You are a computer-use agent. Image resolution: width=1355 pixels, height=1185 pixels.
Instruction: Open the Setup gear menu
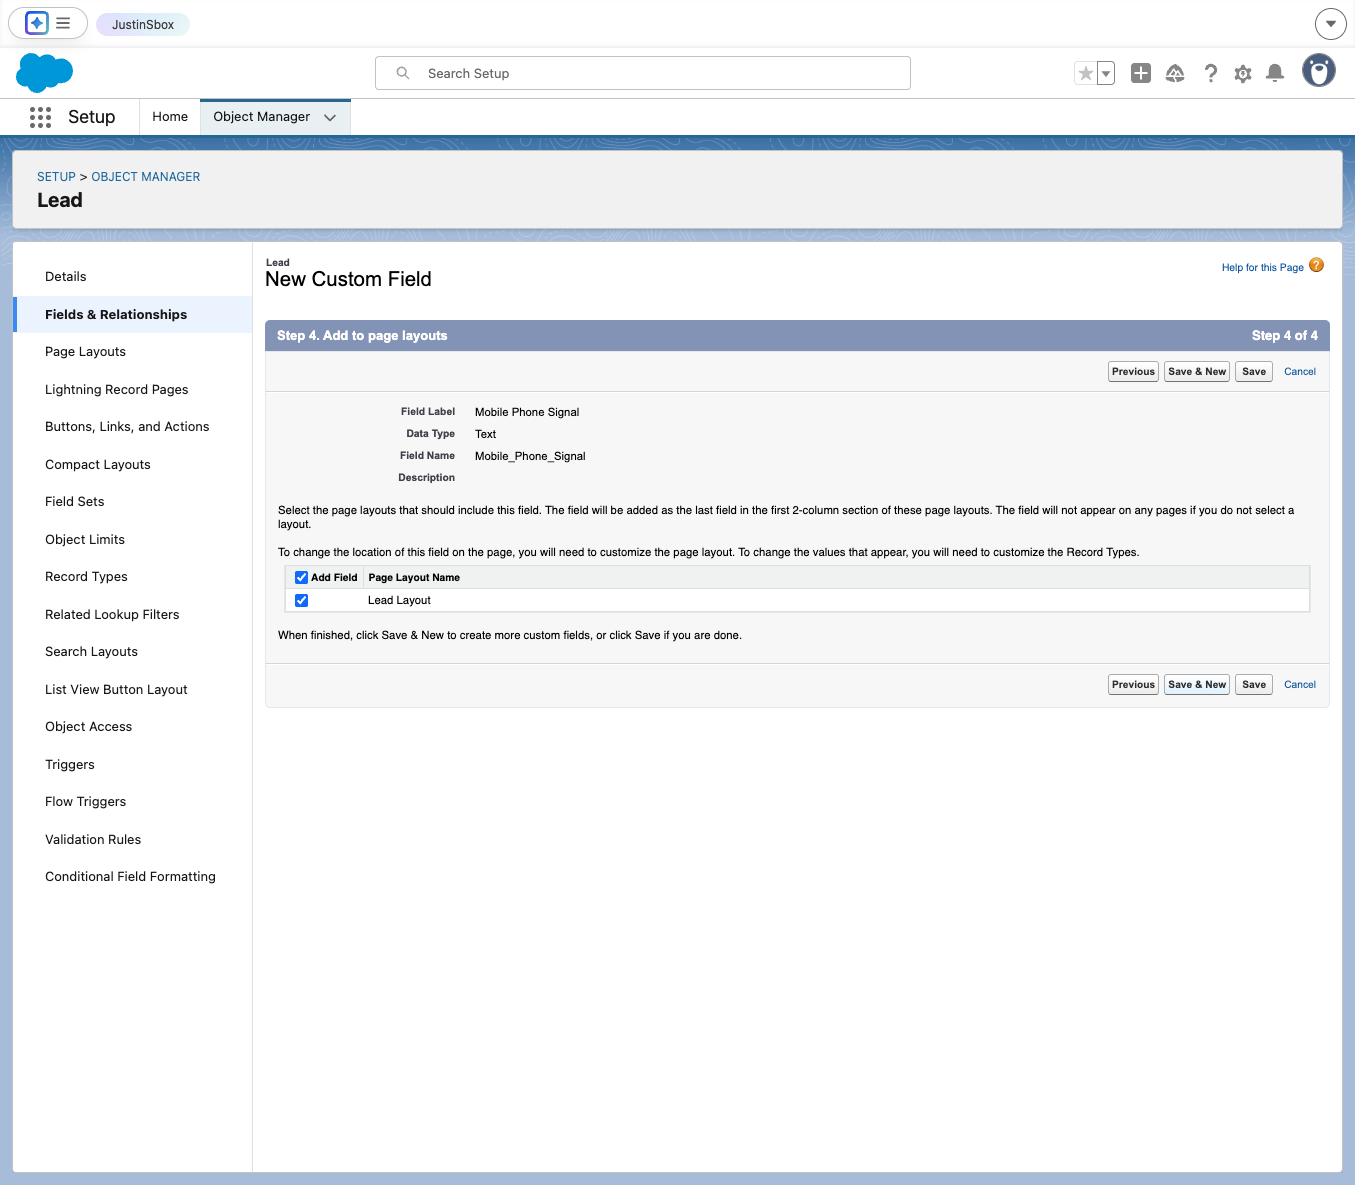[1243, 73]
